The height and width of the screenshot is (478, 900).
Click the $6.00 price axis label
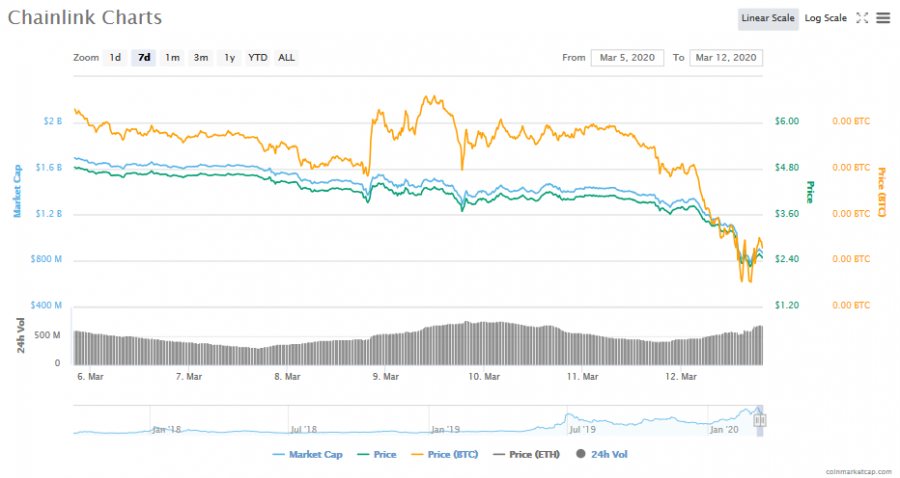pyautogui.click(x=786, y=121)
